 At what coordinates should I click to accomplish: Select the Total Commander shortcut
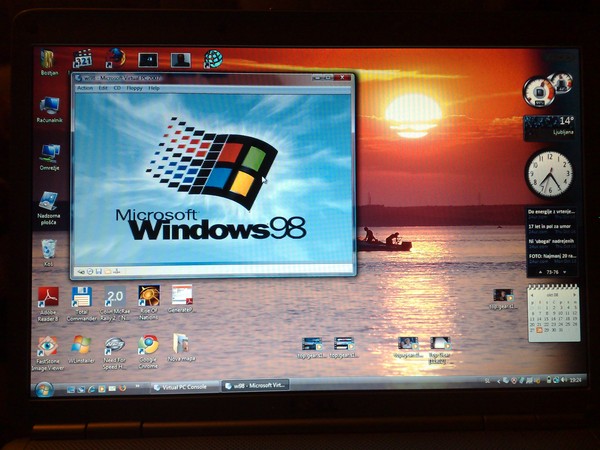coord(82,304)
